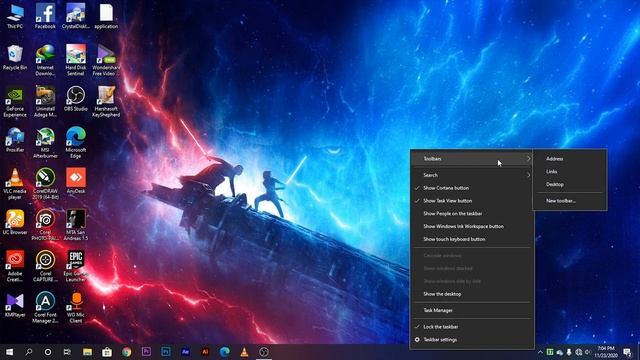The height and width of the screenshot is (360, 640).
Task: Open the clock and date flyout
Action: tap(606, 352)
